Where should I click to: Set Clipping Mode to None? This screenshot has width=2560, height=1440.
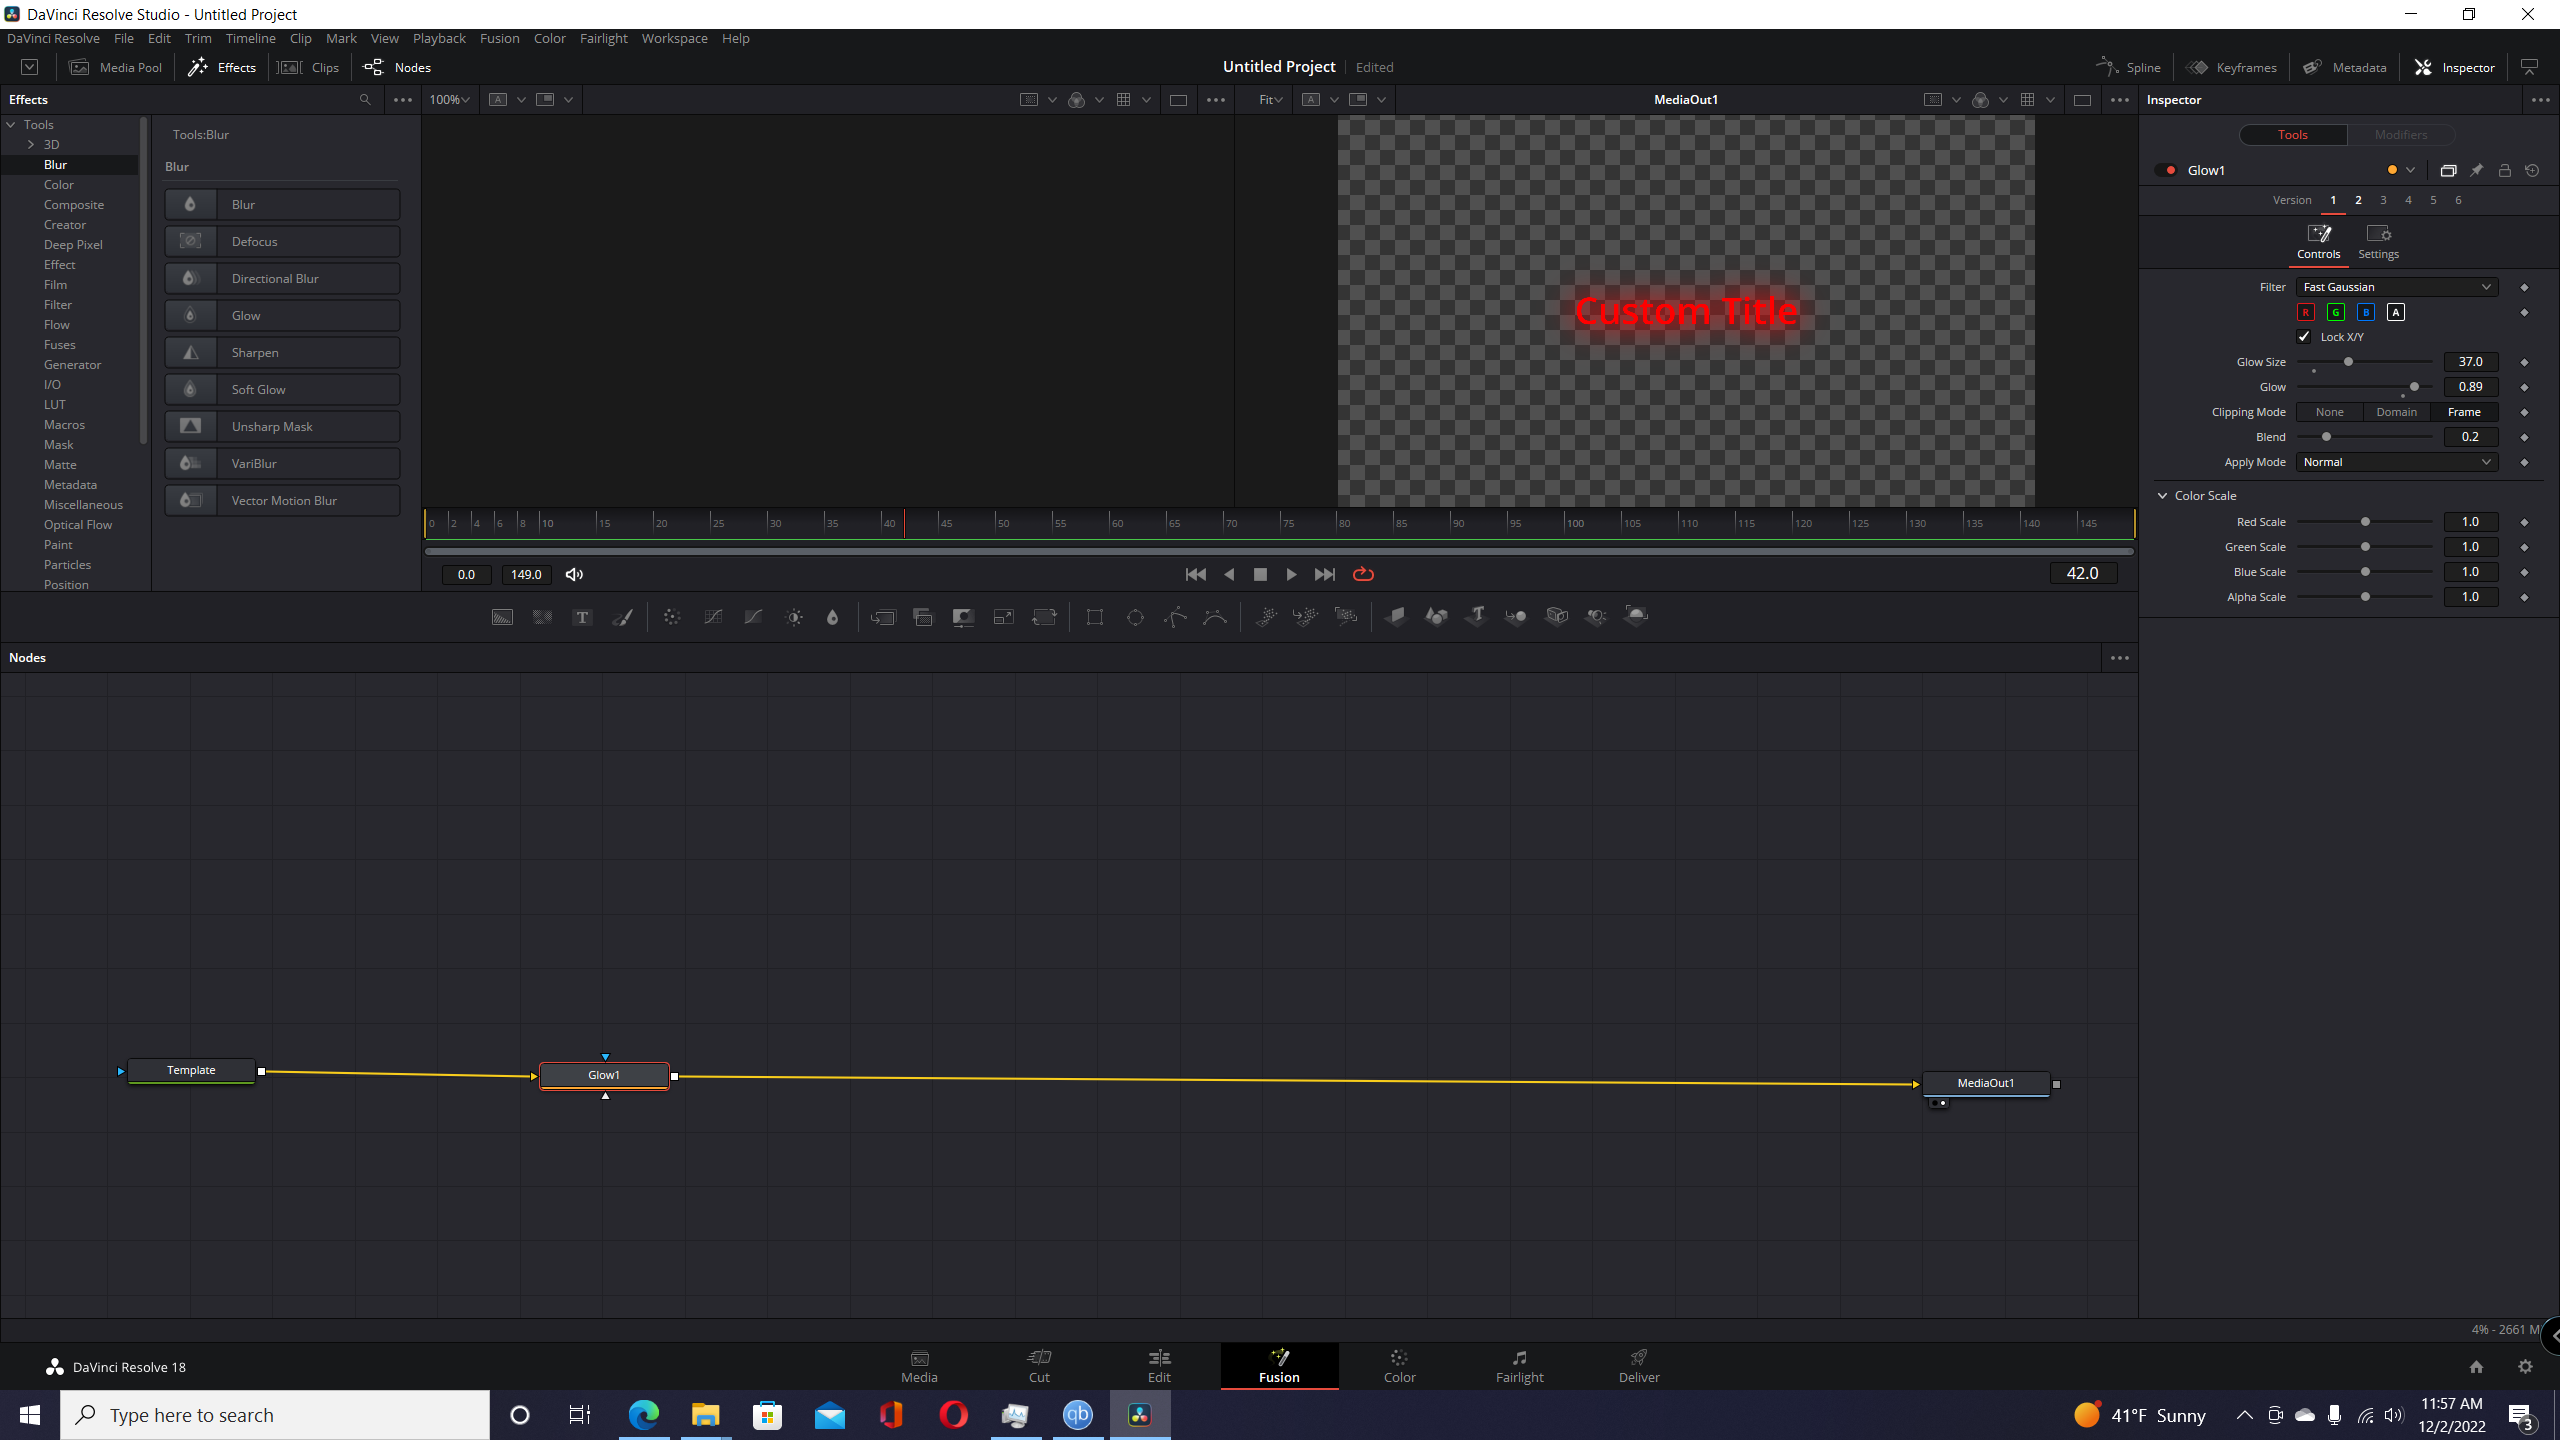tap(2329, 412)
